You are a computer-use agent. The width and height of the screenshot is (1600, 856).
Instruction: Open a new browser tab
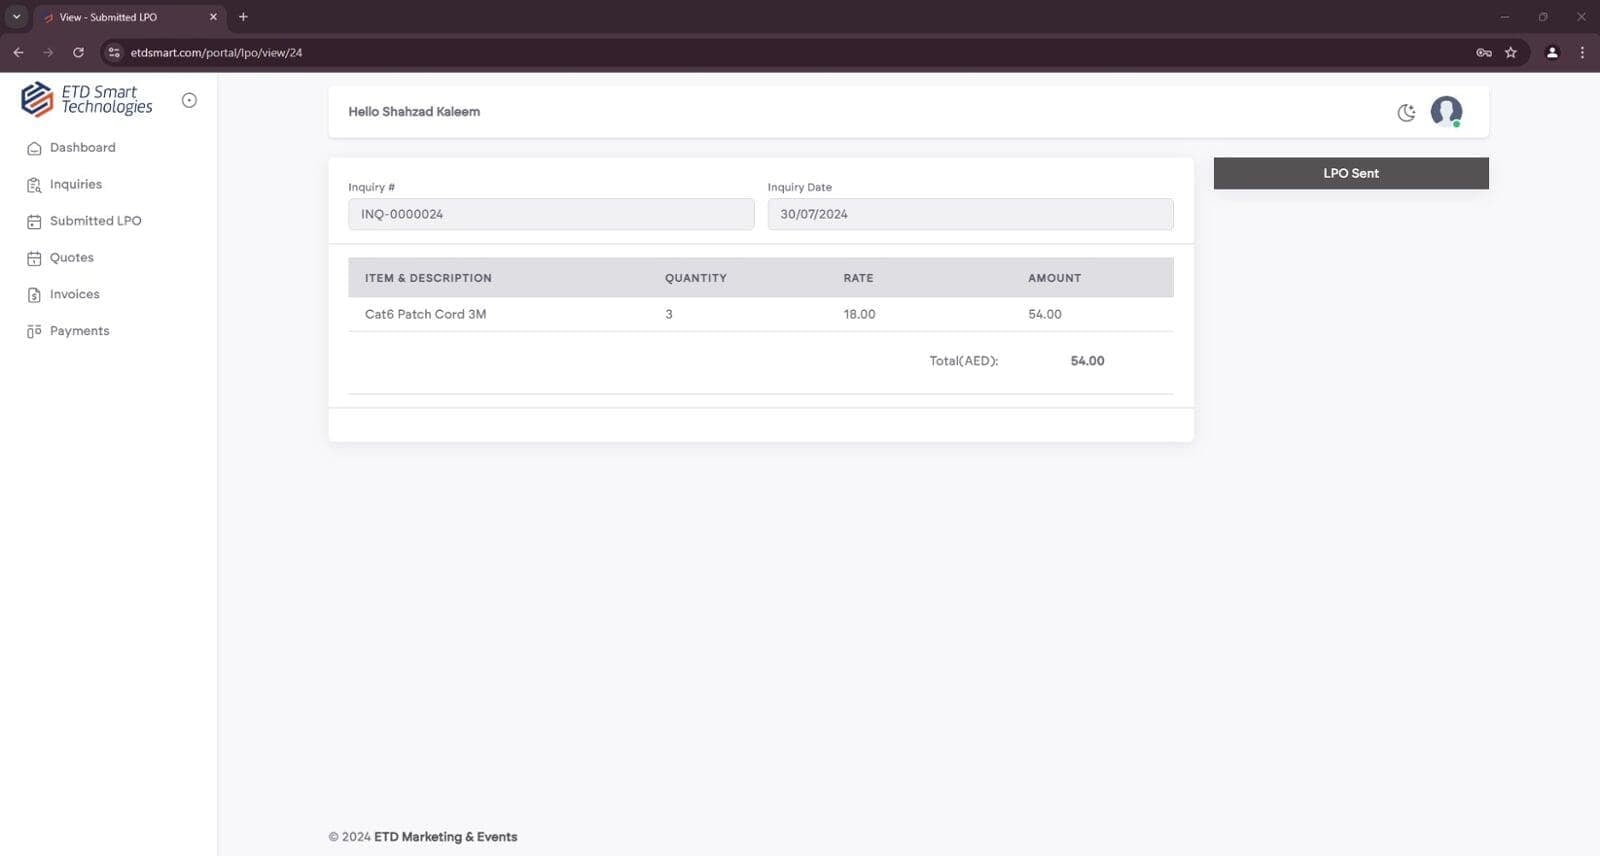[x=243, y=17]
